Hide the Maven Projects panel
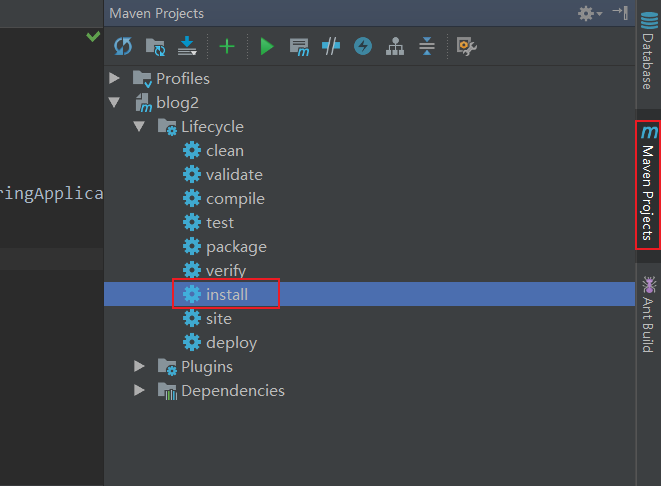 pyautogui.click(x=621, y=13)
